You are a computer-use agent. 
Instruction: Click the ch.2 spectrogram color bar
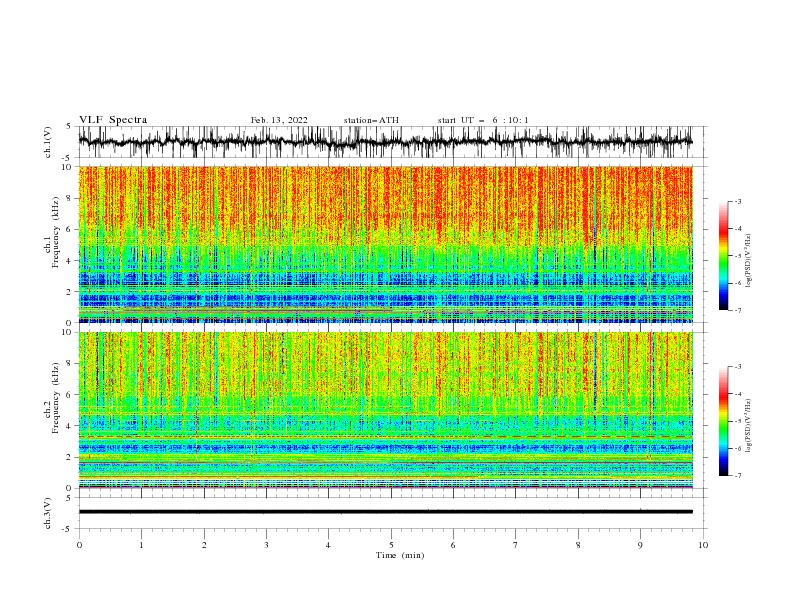724,421
